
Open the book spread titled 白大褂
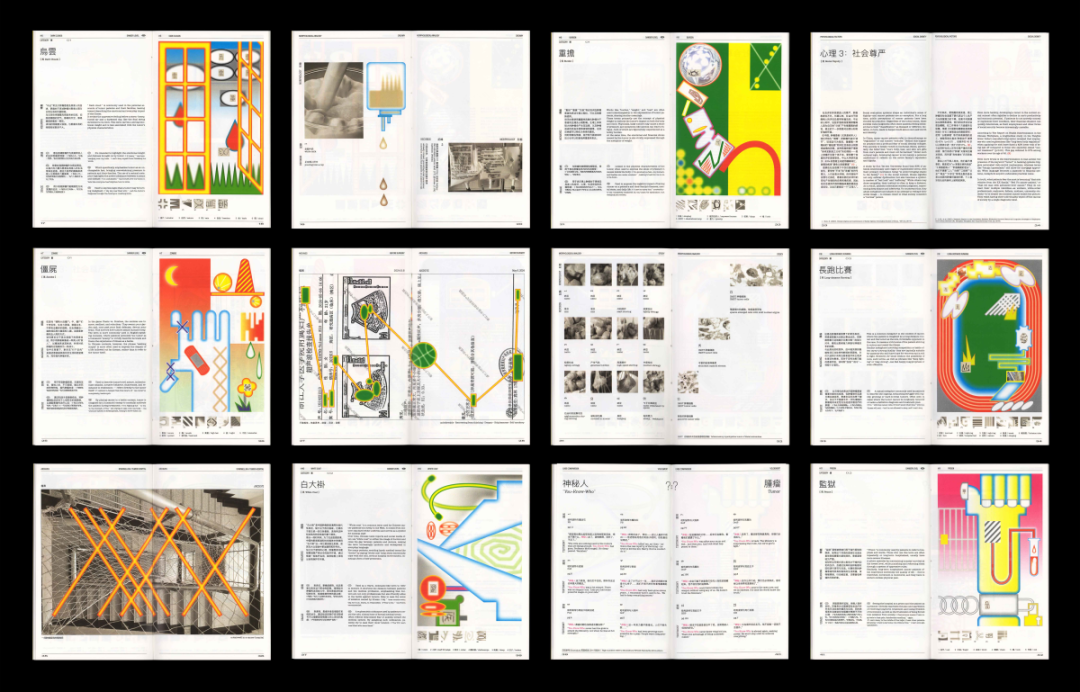point(411,562)
